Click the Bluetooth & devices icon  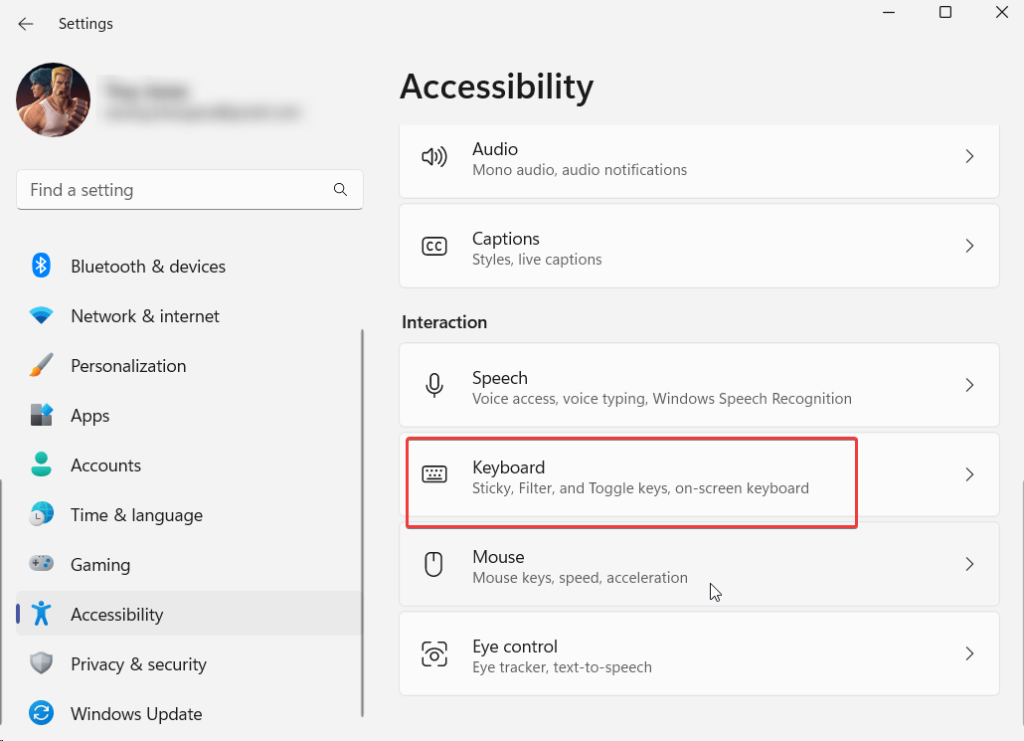tap(41, 266)
